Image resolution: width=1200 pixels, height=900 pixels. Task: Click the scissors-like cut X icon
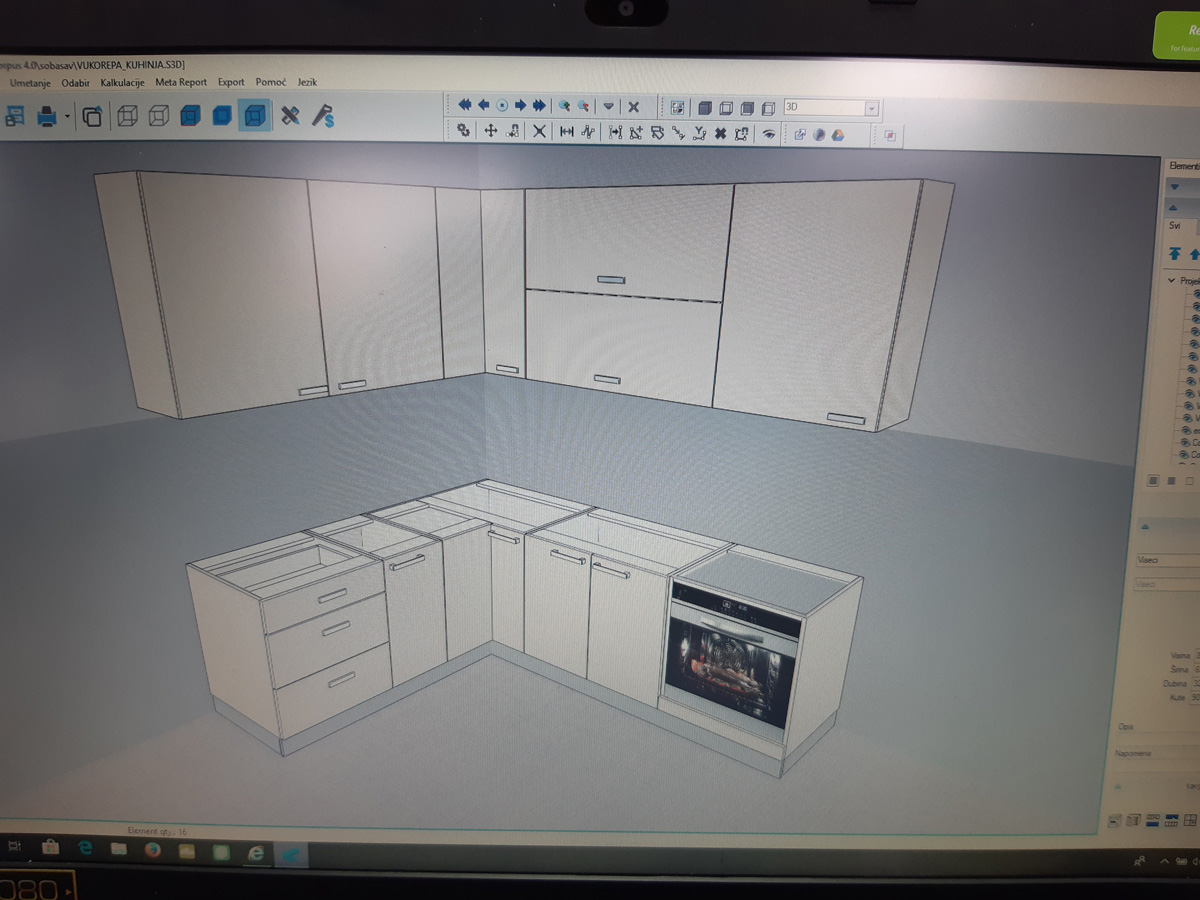539,131
